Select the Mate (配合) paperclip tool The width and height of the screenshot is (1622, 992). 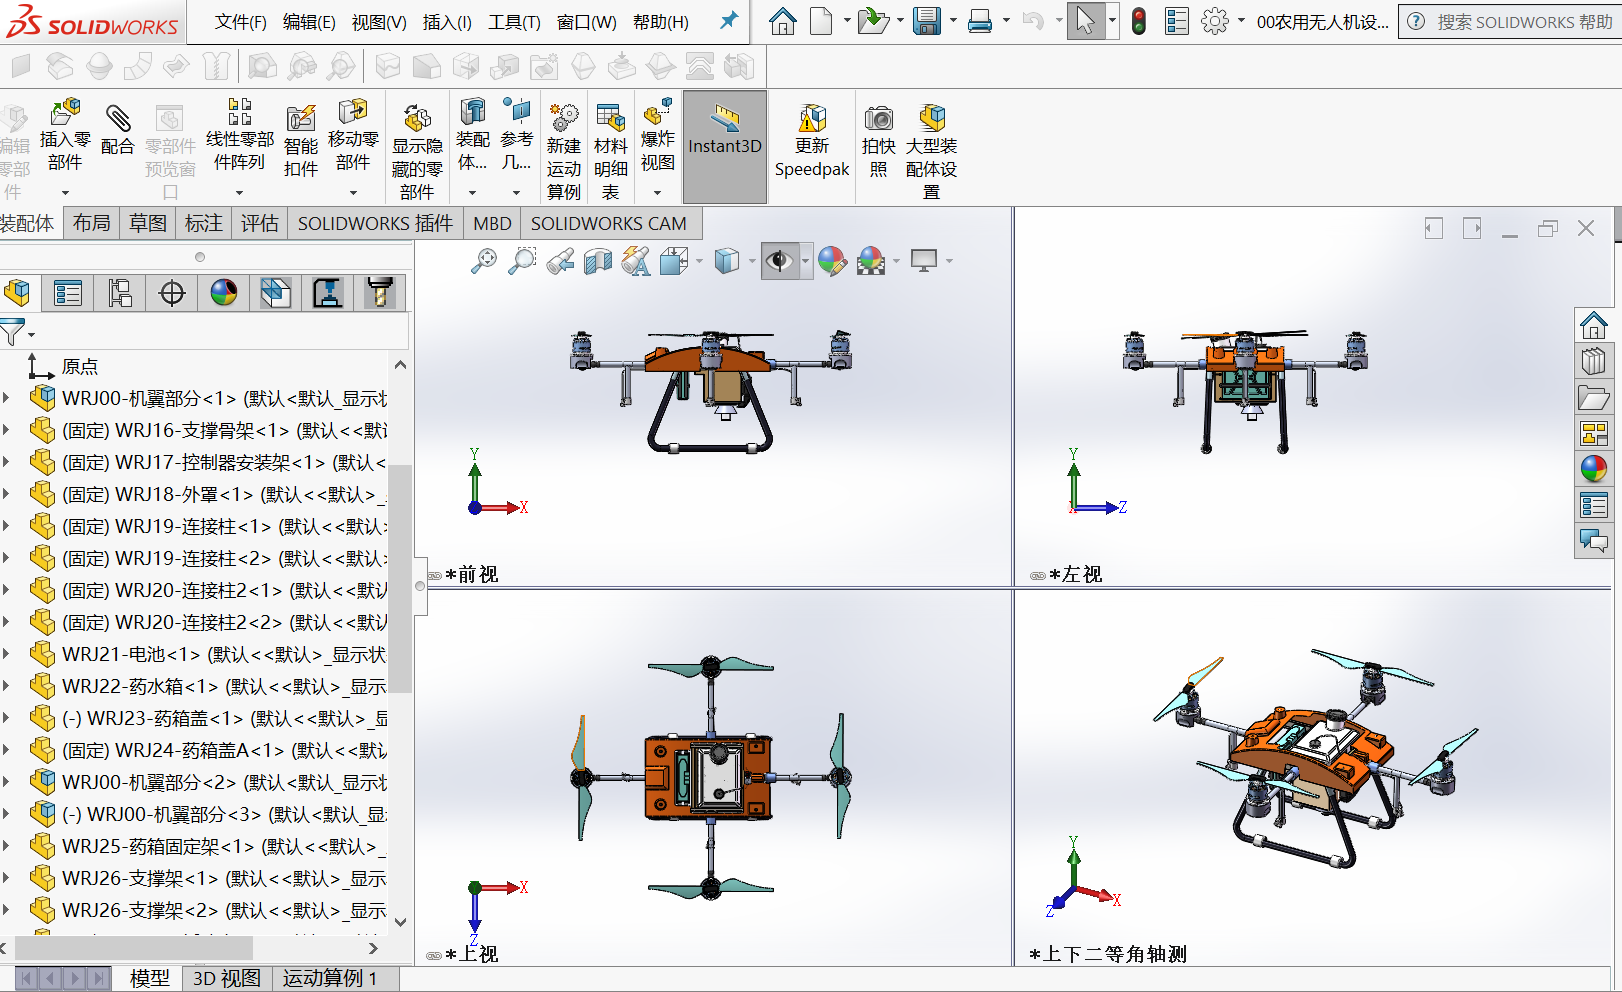click(117, 119)
